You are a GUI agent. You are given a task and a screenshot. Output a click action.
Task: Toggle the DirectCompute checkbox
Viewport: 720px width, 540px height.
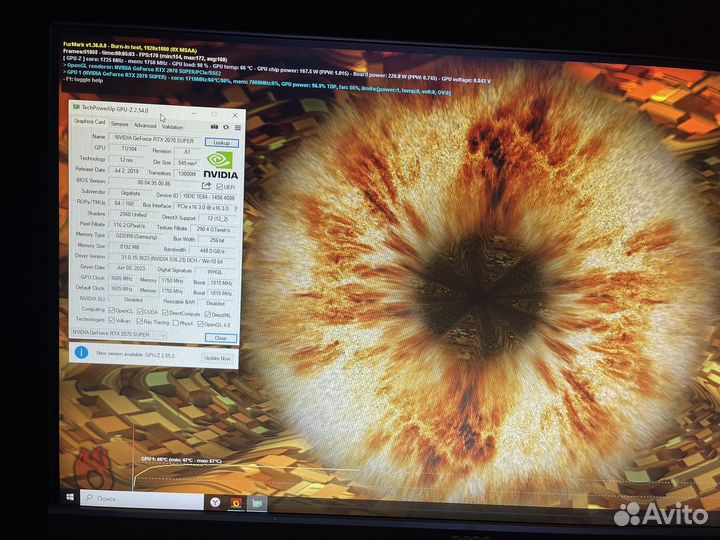click(165, 313)
